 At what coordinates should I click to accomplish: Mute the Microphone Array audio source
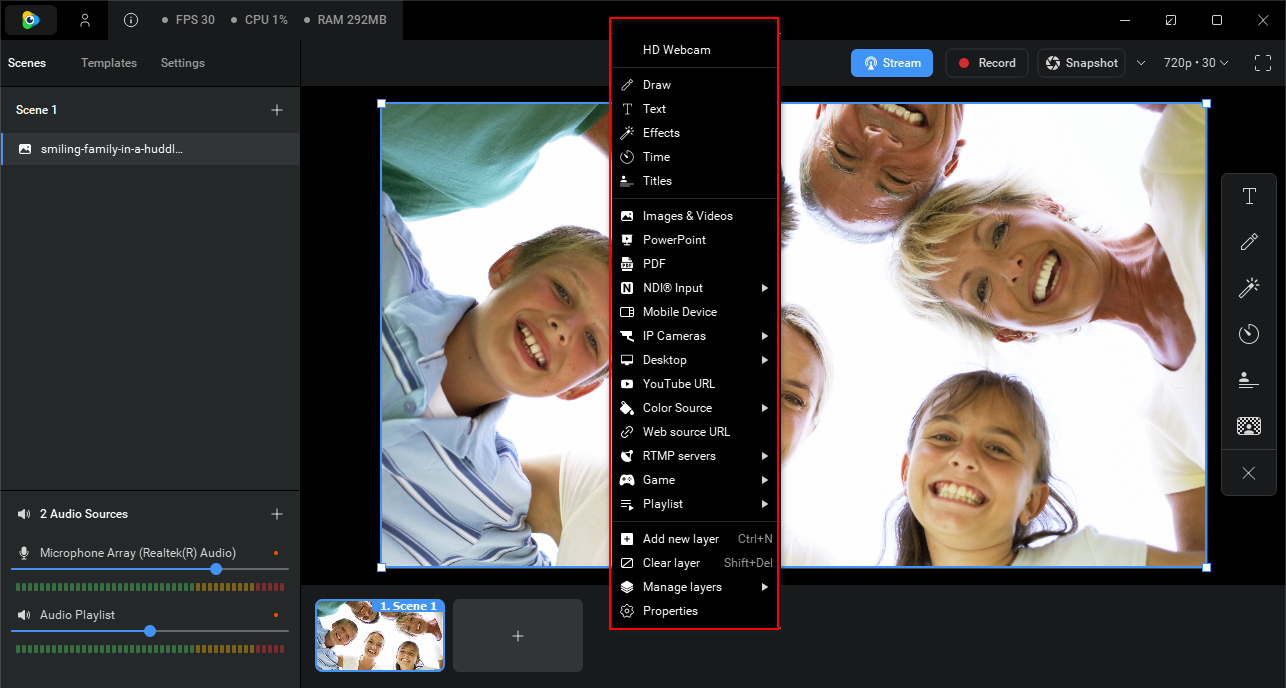point(24,553)
